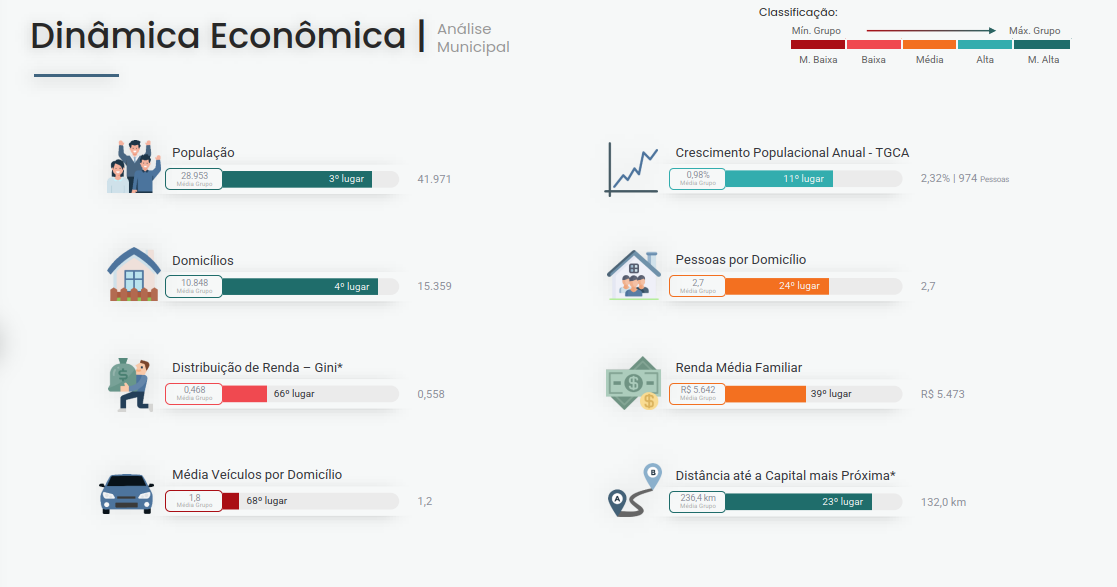Click the Dinâmica Econômica title

[218, 36]
